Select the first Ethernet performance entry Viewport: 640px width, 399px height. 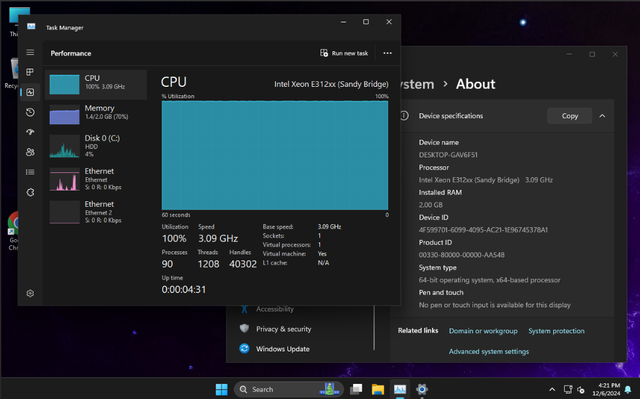pos(96,179)
